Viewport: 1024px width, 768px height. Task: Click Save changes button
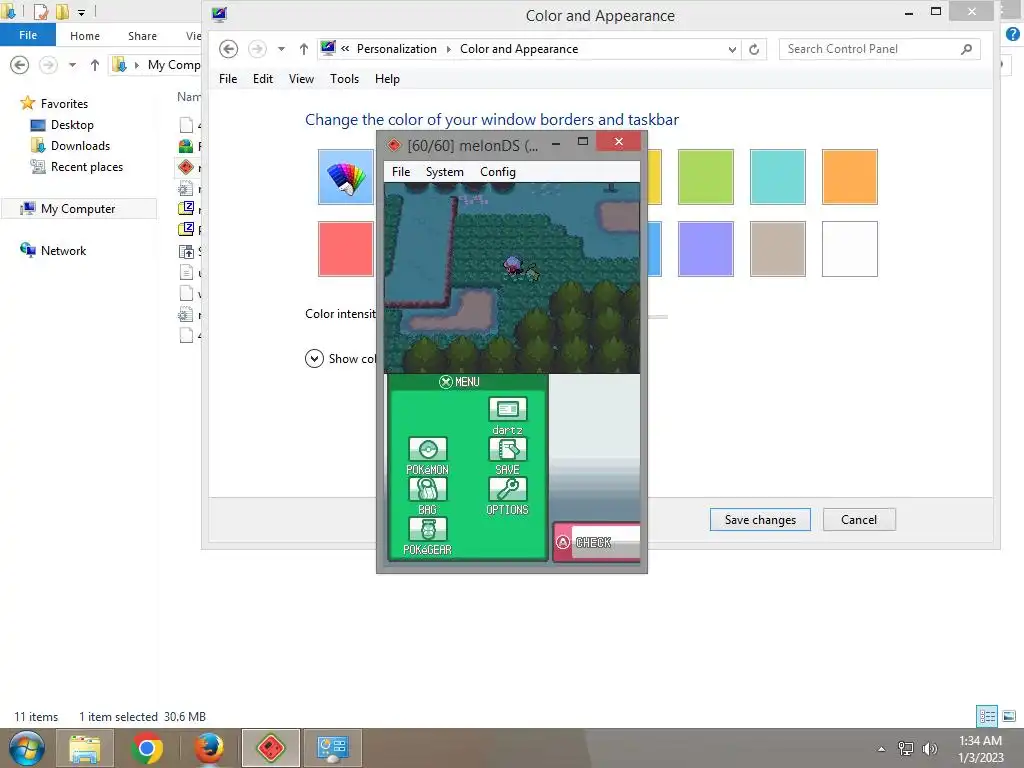click(760, 520)
